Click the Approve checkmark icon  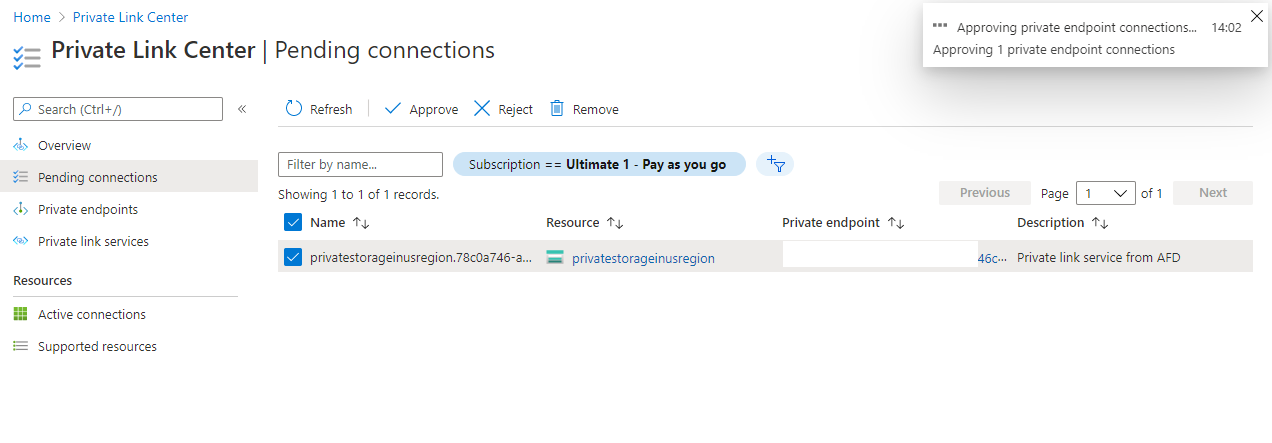pyautogui.click(x=393, y=109)
